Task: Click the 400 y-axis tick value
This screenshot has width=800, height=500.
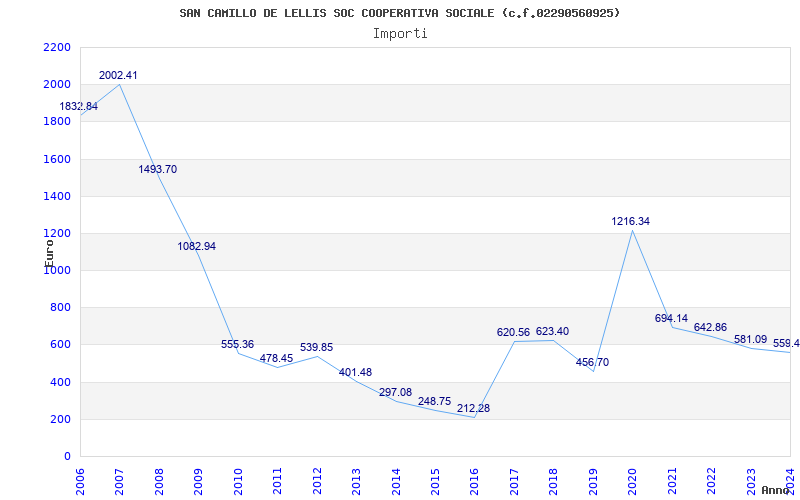Action: tap(60, 383)
